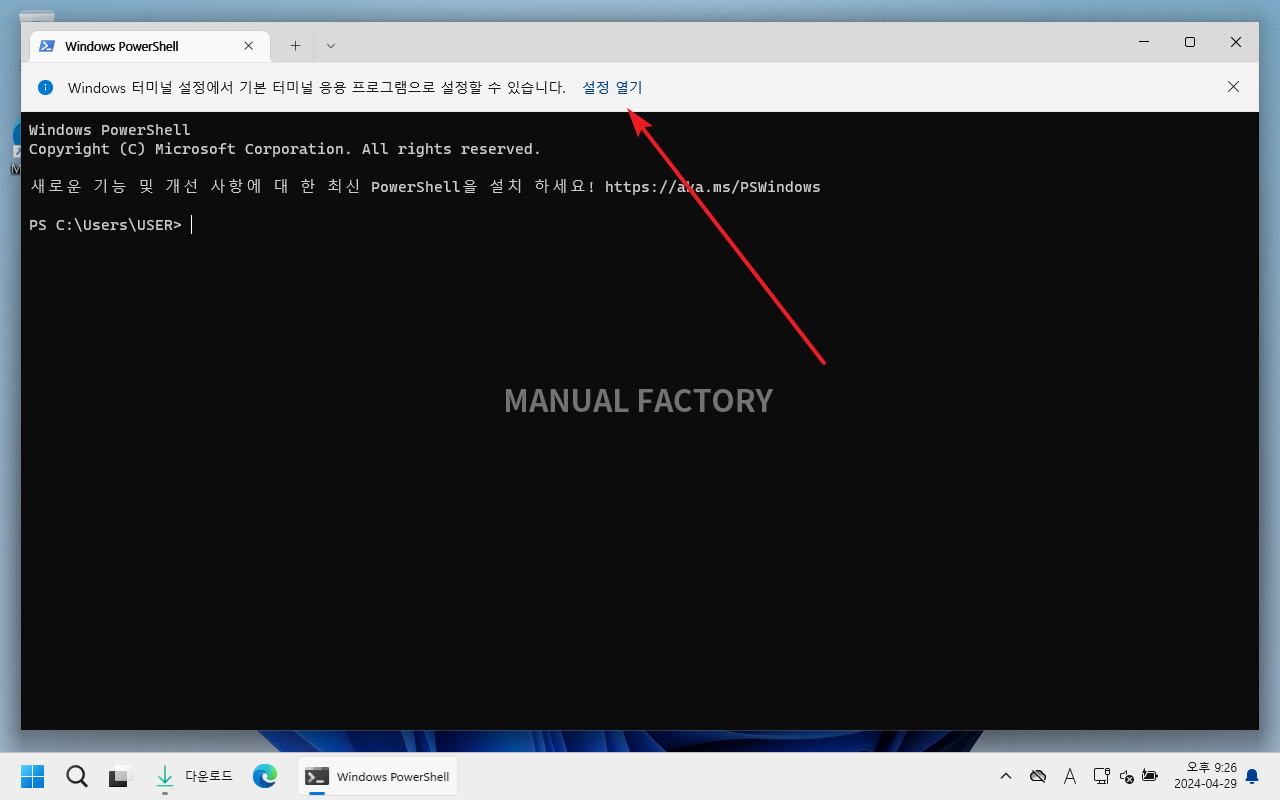The image size is (1280, 800).
Task: Expand the new tab profile dropdown
Action: pyautogui.click(x=331, y=46)
